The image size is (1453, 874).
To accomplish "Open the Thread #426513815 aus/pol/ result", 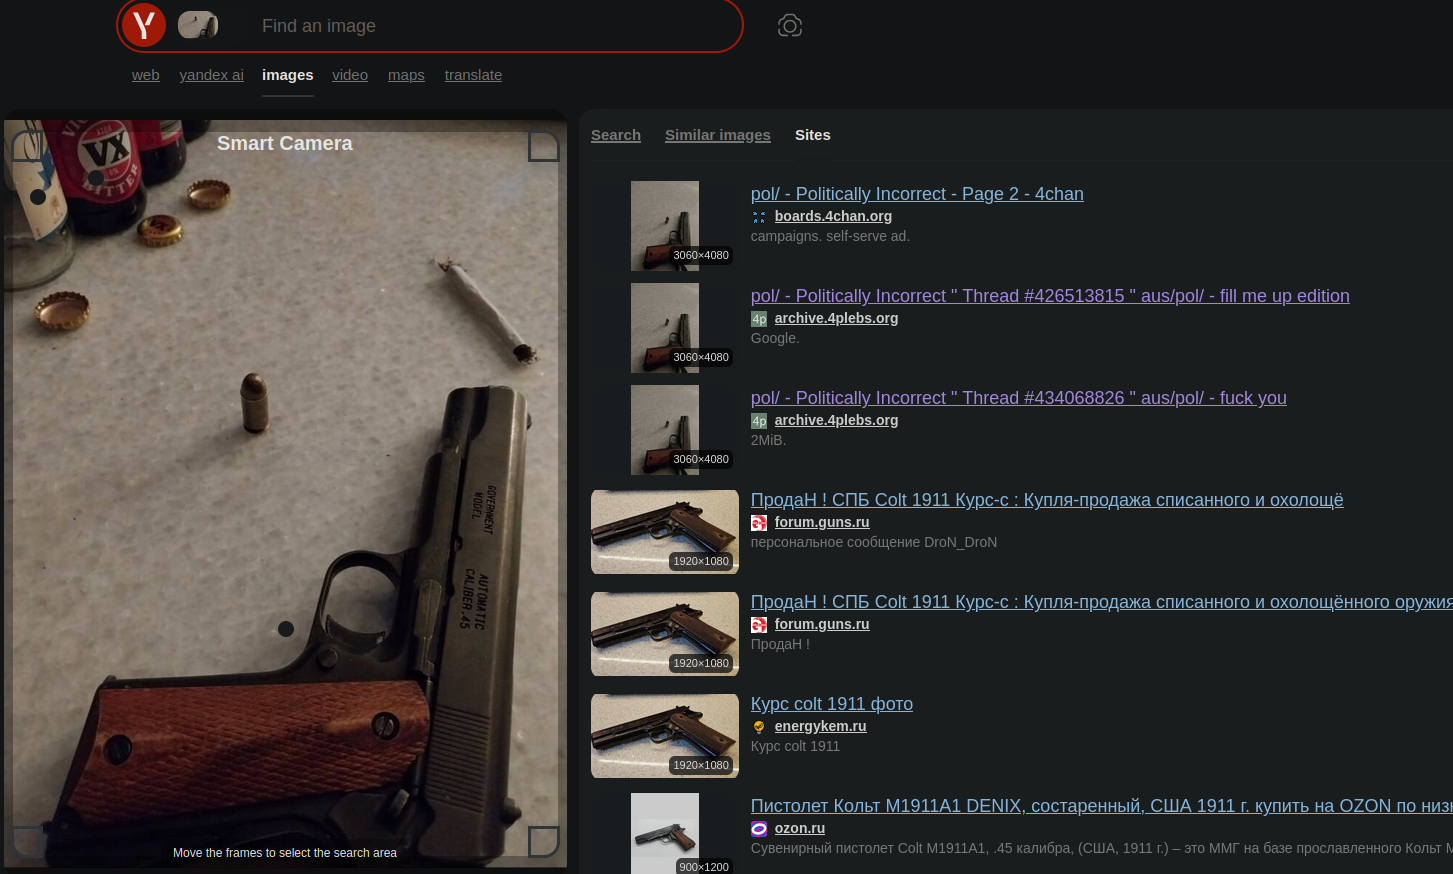I will pos(1050,296).
